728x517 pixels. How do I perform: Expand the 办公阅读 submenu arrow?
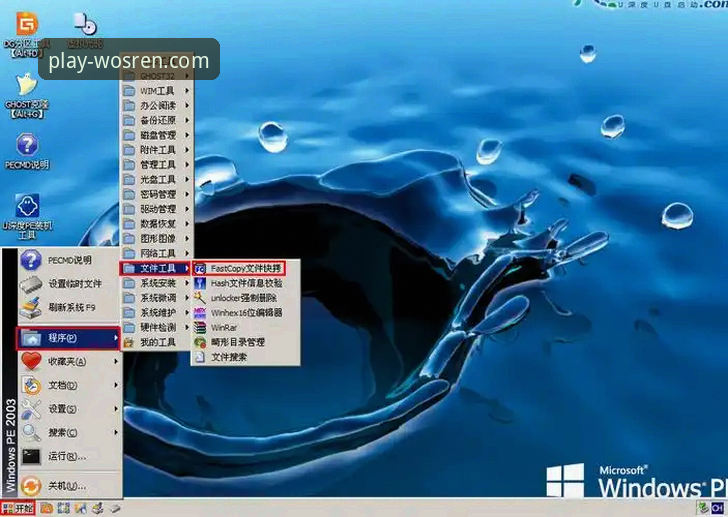click(187, 105)
